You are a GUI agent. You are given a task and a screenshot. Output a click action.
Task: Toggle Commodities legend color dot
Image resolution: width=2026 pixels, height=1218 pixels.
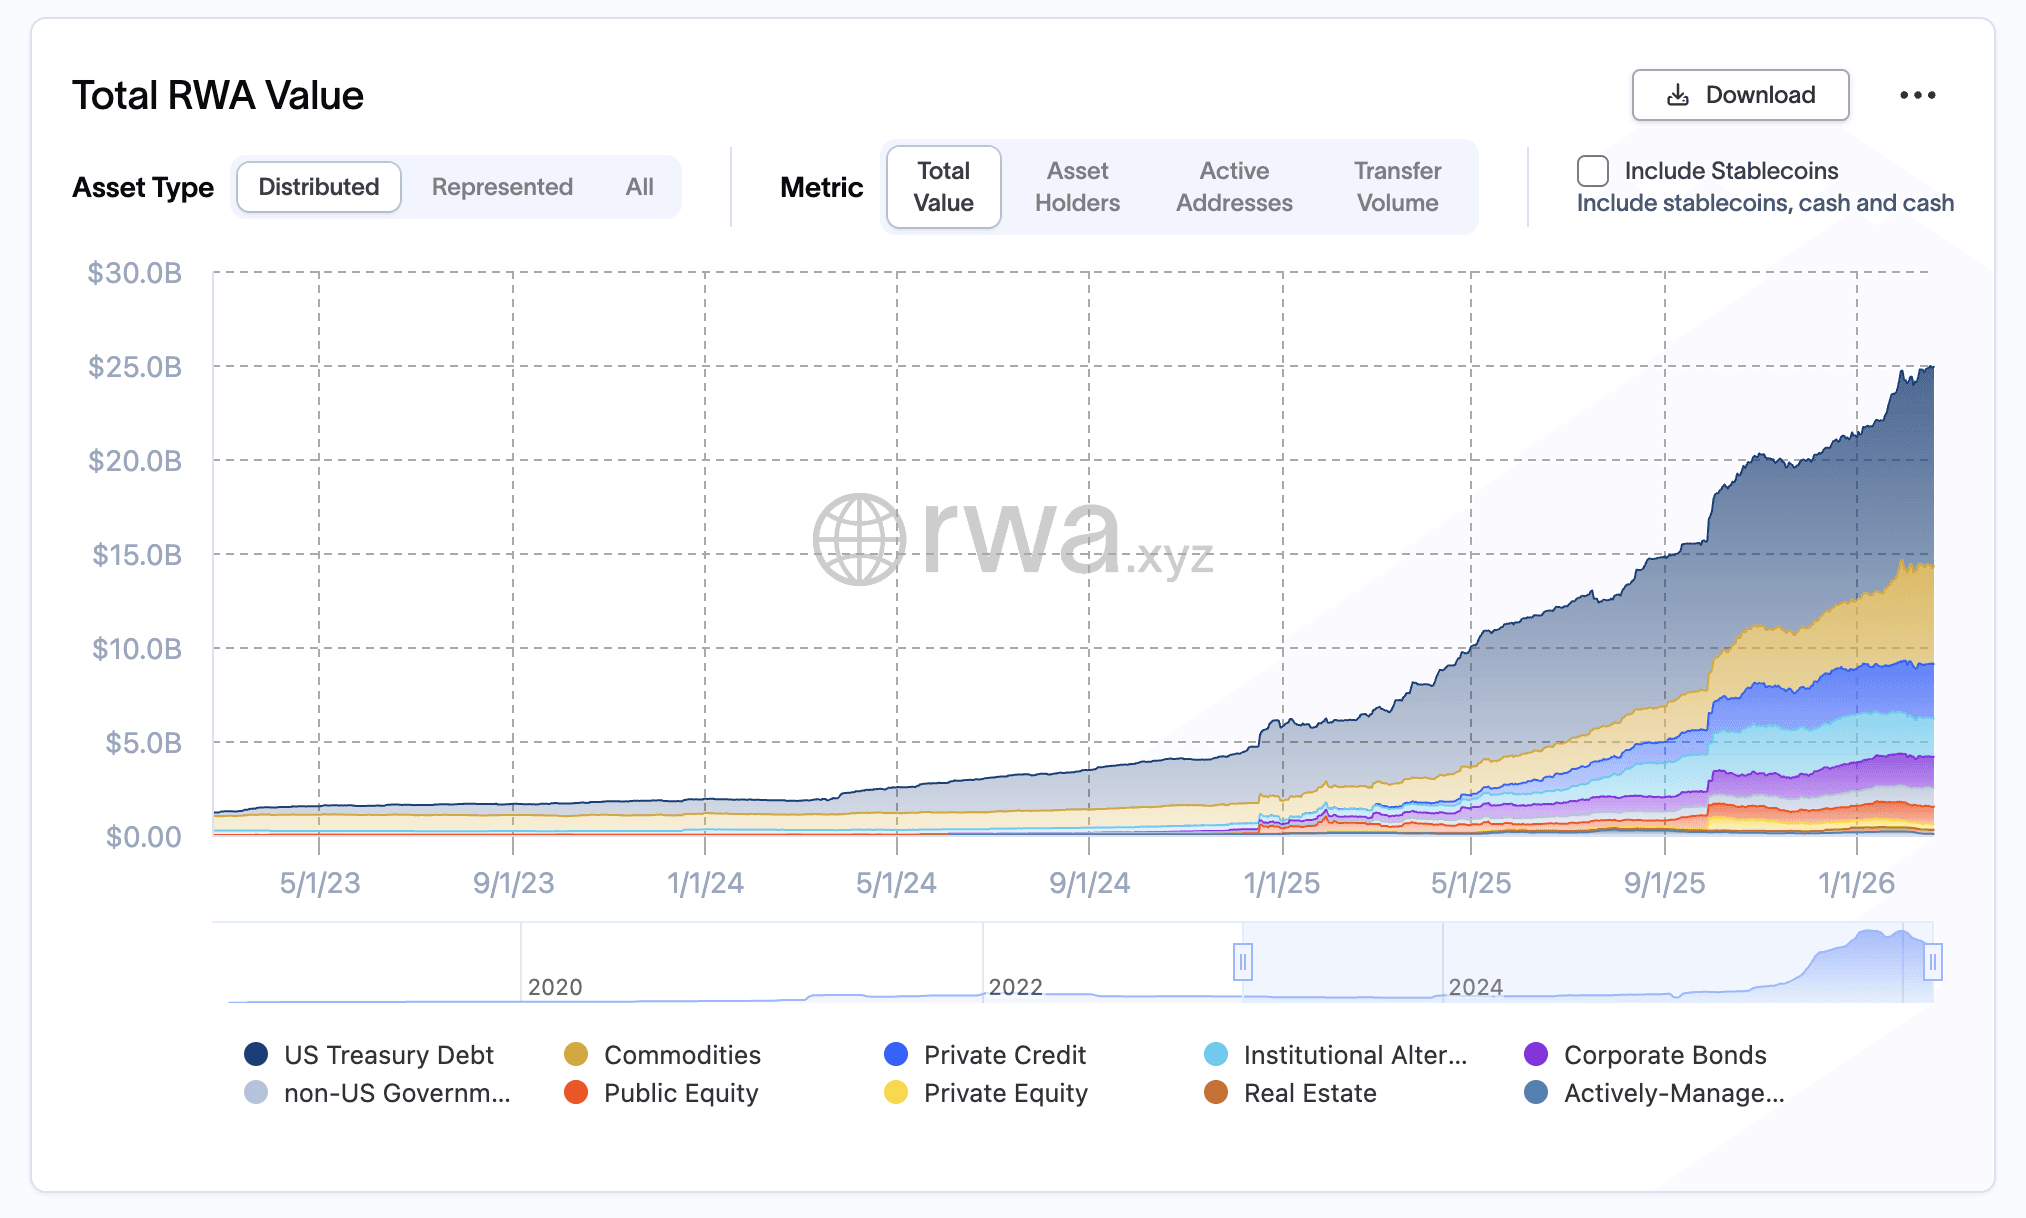click(x=576, y=1054)
